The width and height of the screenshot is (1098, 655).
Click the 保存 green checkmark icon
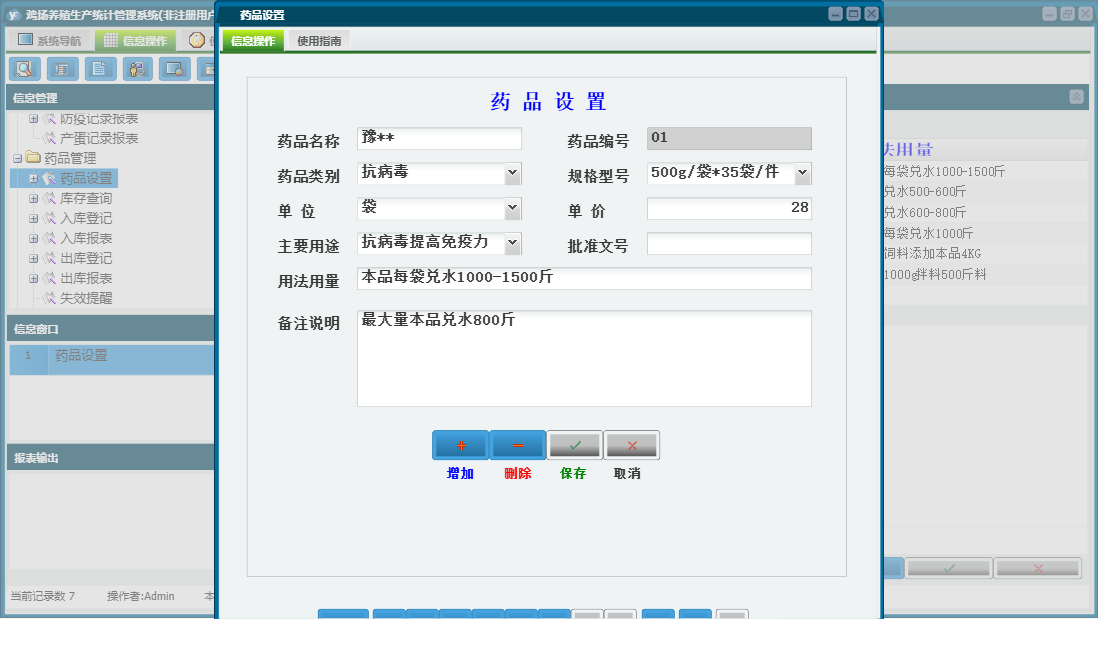pyautogui.click(x=574, y=444)
